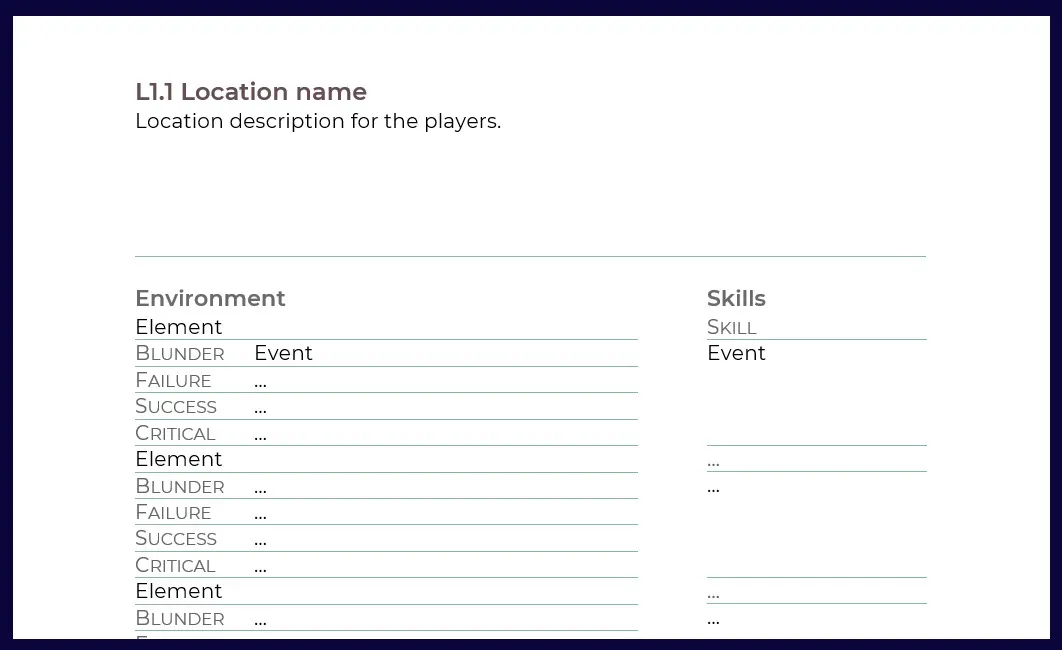This screenshot has height=650, width=1062.
Task: Click the Event text beside first Blunder
Action: (x=283, y=353)
